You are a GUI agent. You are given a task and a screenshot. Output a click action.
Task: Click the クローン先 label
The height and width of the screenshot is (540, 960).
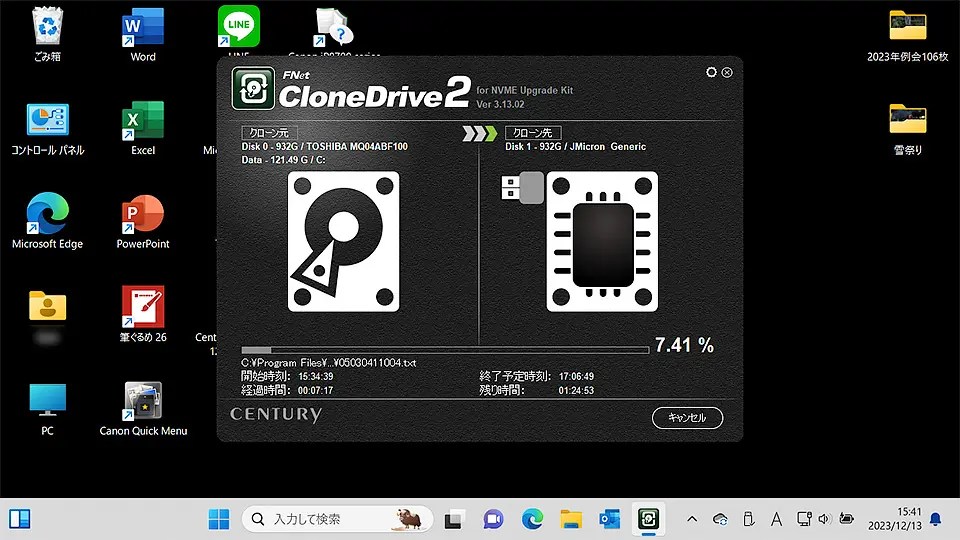(533, 132)
